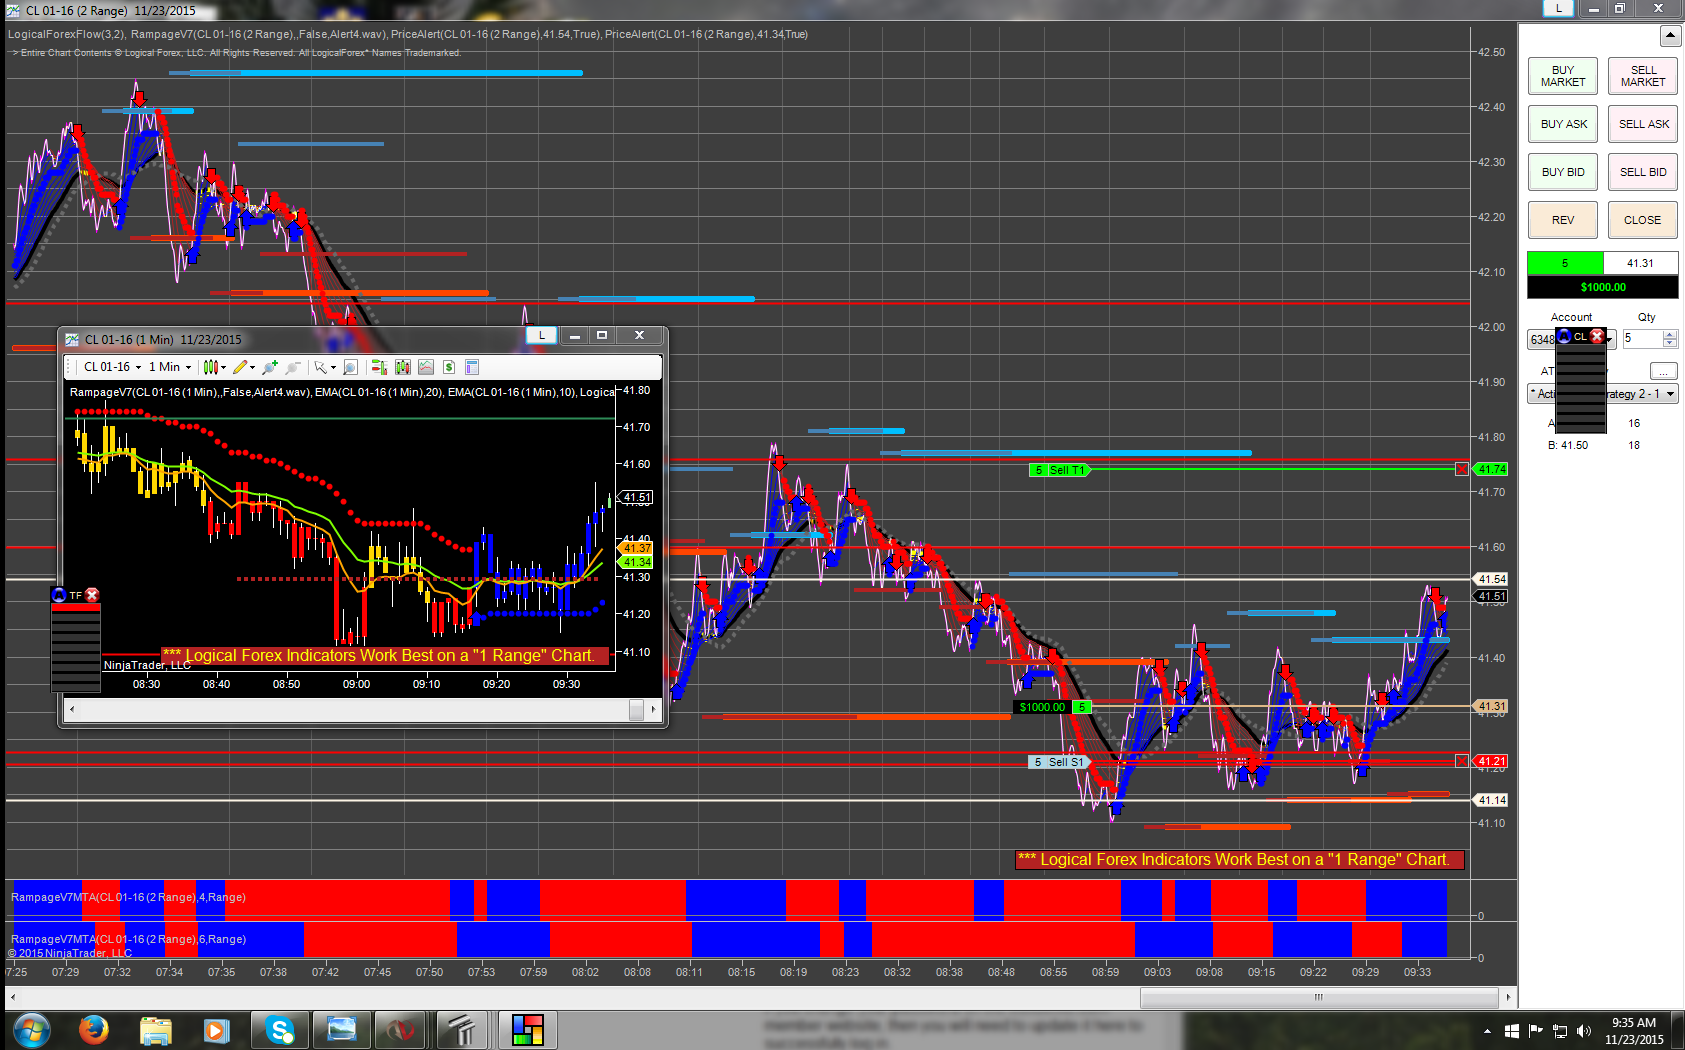Image resolution: width=1685 pixels, height=1050 pixels.
Task: Open the data box icon in 1 Min chart toolbar
Action: [472, 367]
